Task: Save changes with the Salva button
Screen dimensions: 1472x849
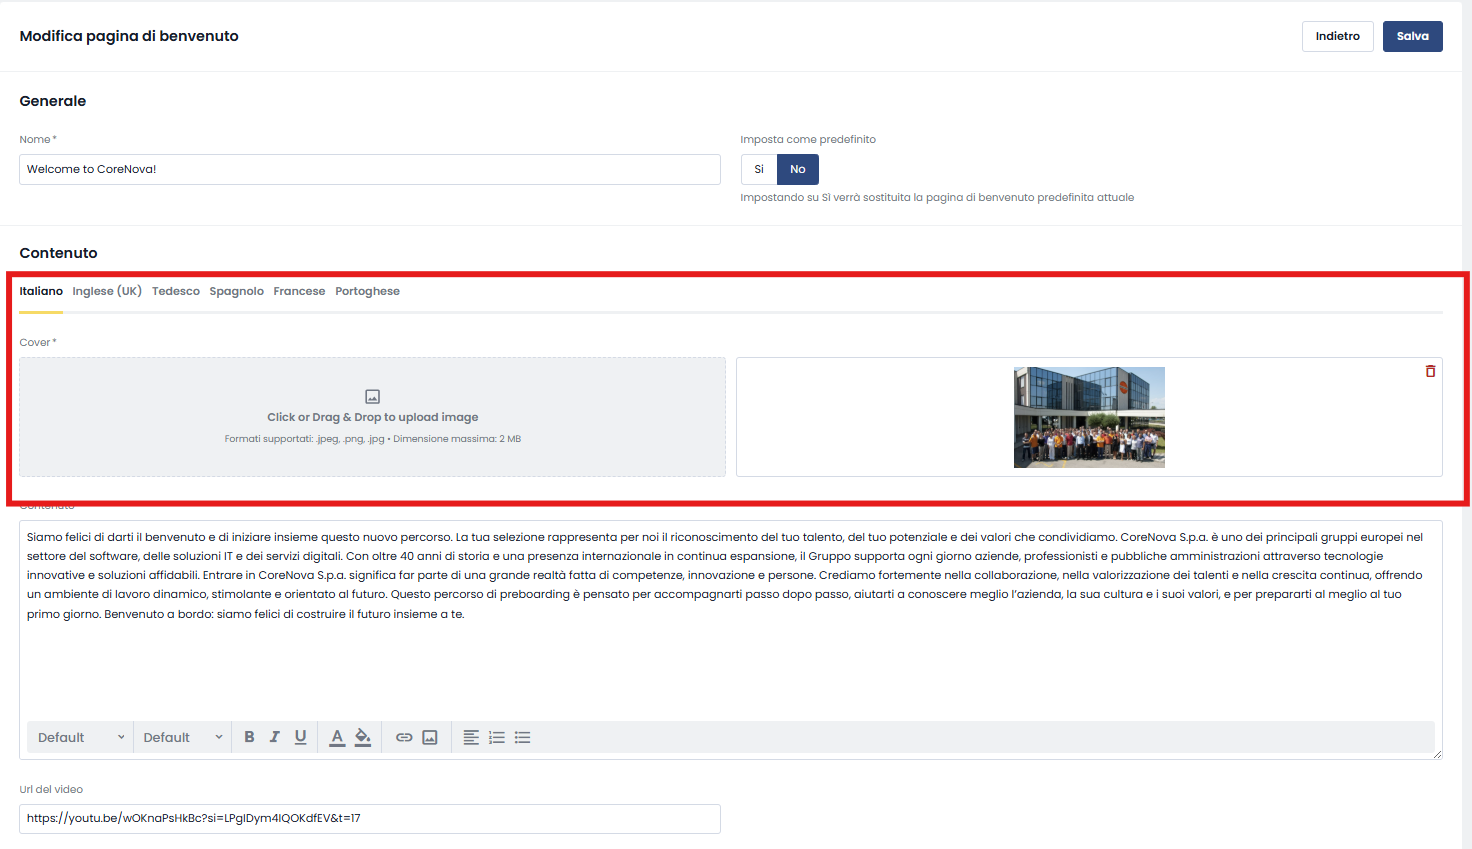Action: [1413, 36]
